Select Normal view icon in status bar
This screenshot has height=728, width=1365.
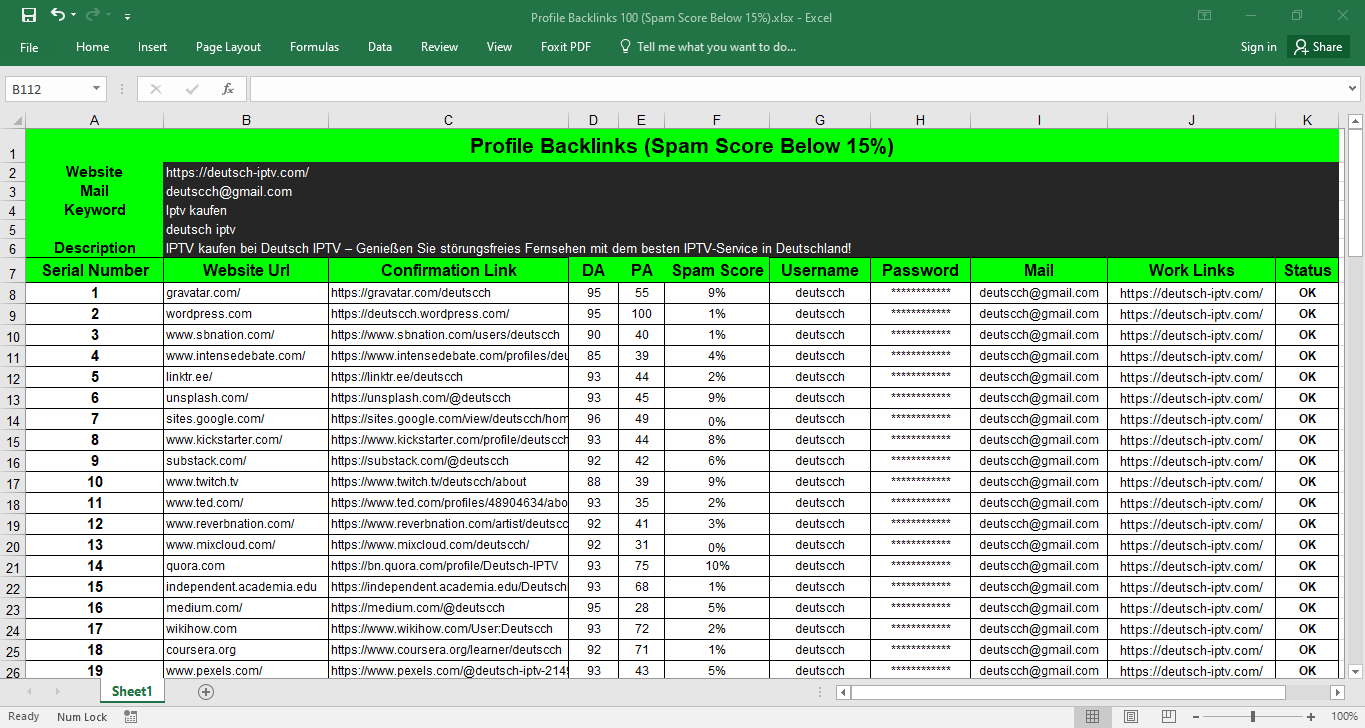(x=1093, y=716)
